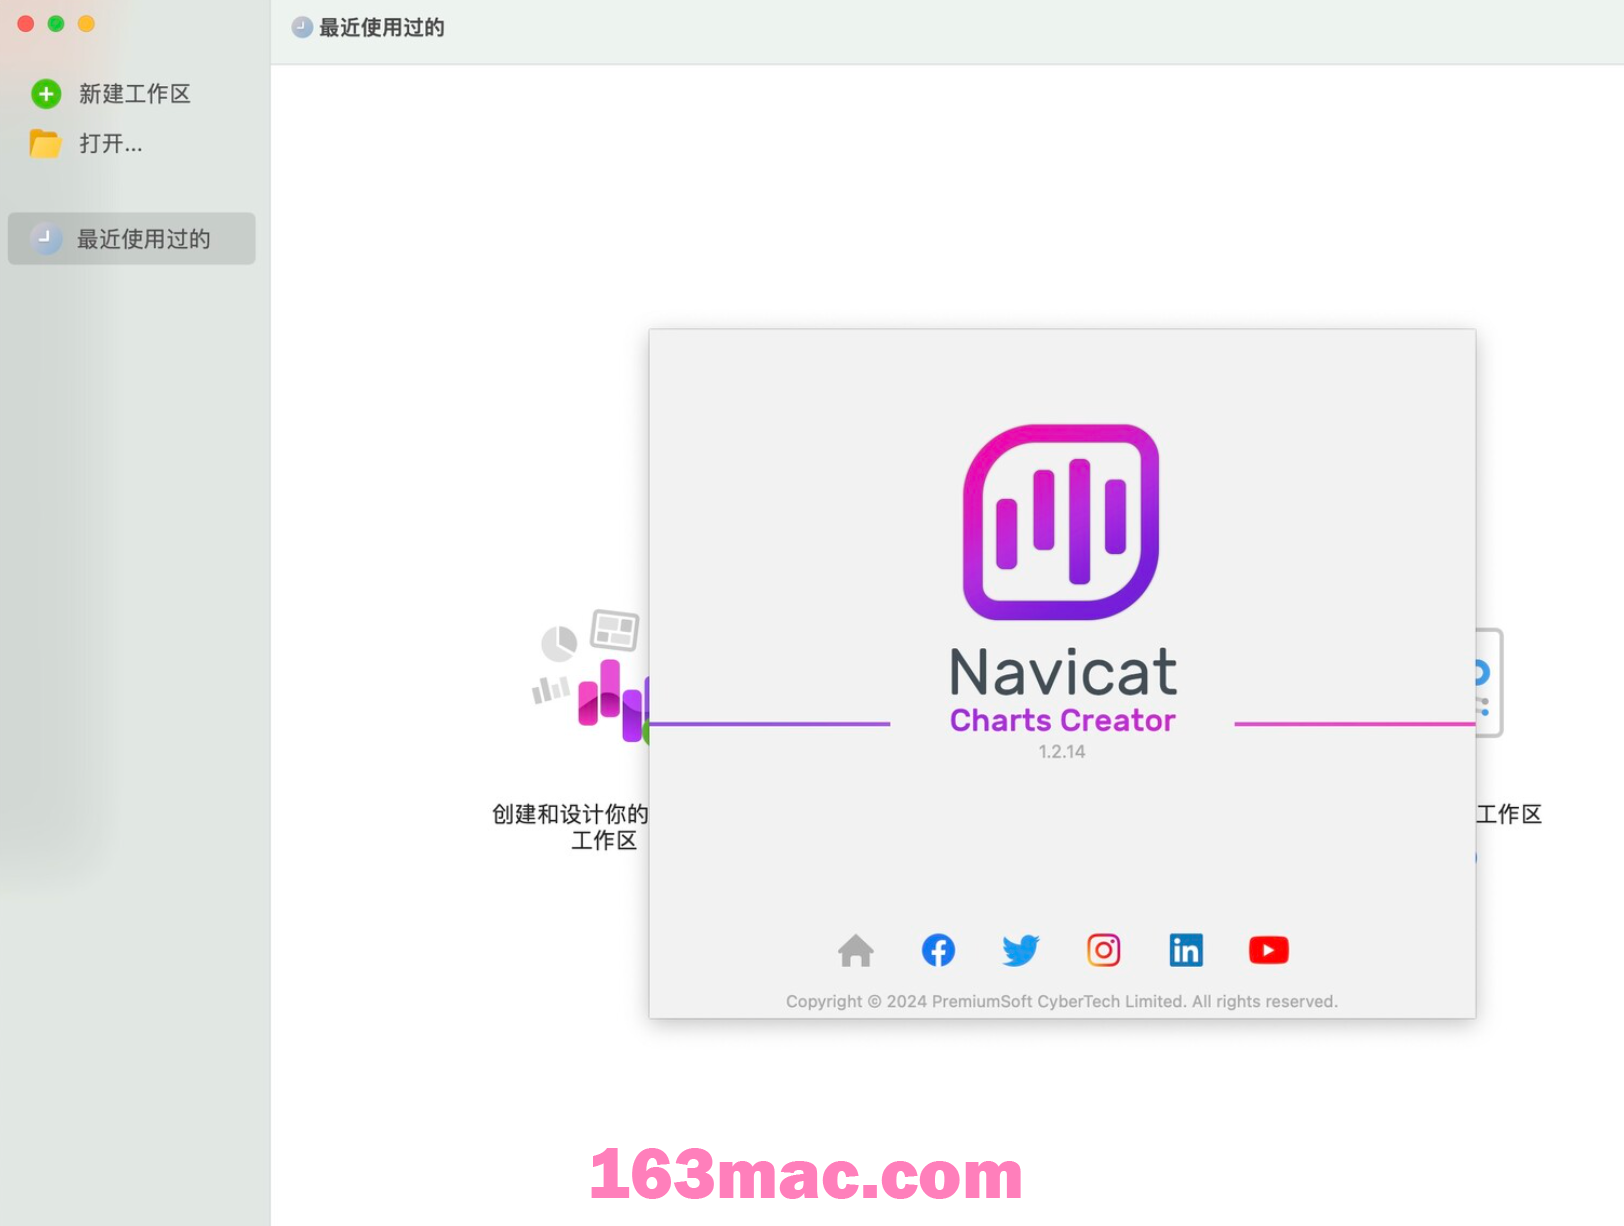Open the Twitter bird icon link

[1021, 950]
